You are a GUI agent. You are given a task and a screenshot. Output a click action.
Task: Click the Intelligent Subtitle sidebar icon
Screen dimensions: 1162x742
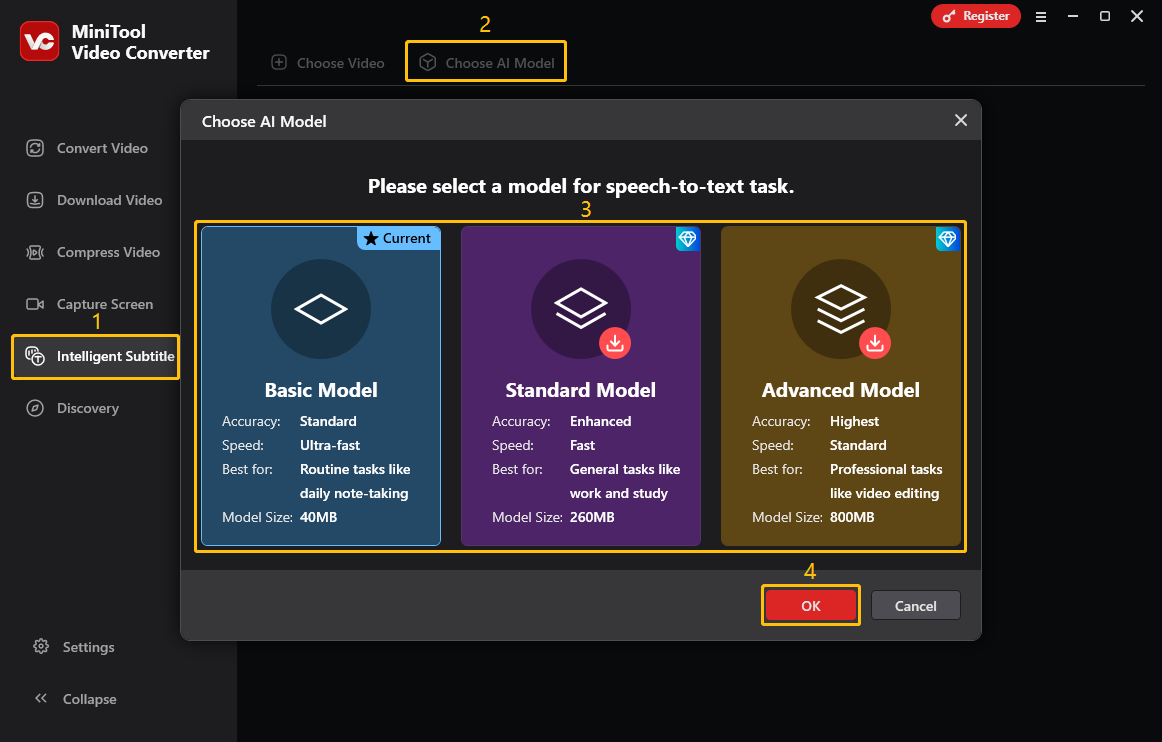pyautogui.click(x=35, y=356)
